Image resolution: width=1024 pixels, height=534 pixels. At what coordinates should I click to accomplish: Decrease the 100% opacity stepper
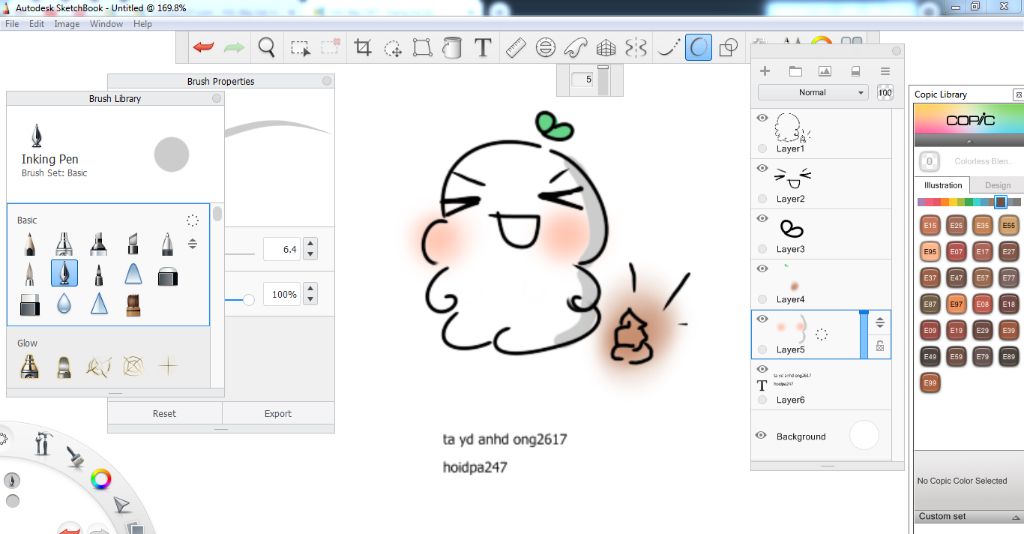pos(311,299)
